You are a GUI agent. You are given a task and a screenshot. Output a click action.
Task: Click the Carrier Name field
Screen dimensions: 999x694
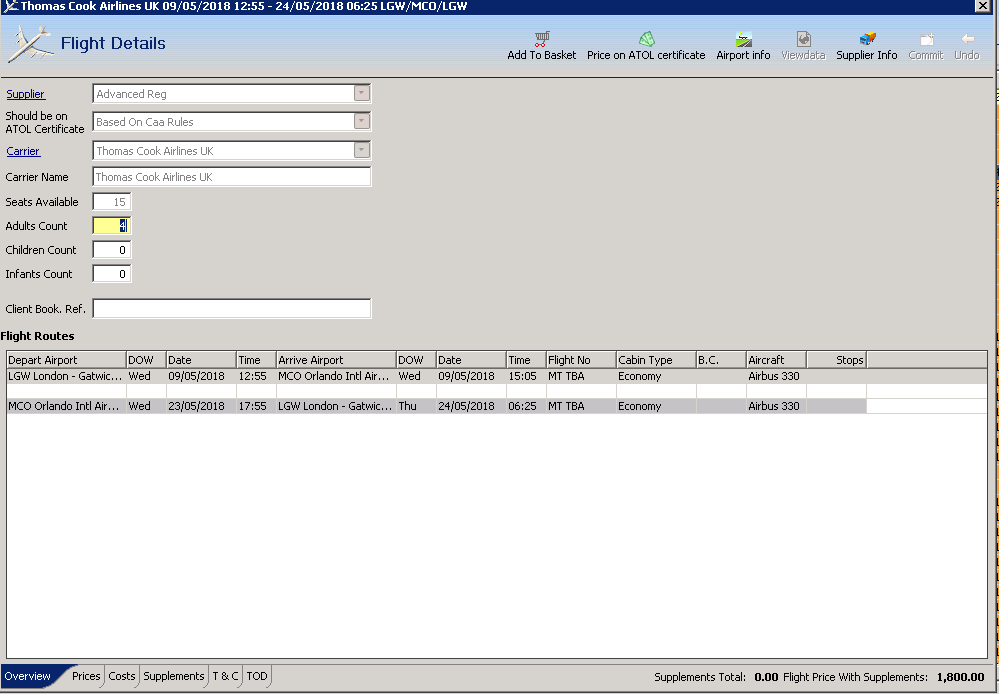click(232, 177)
